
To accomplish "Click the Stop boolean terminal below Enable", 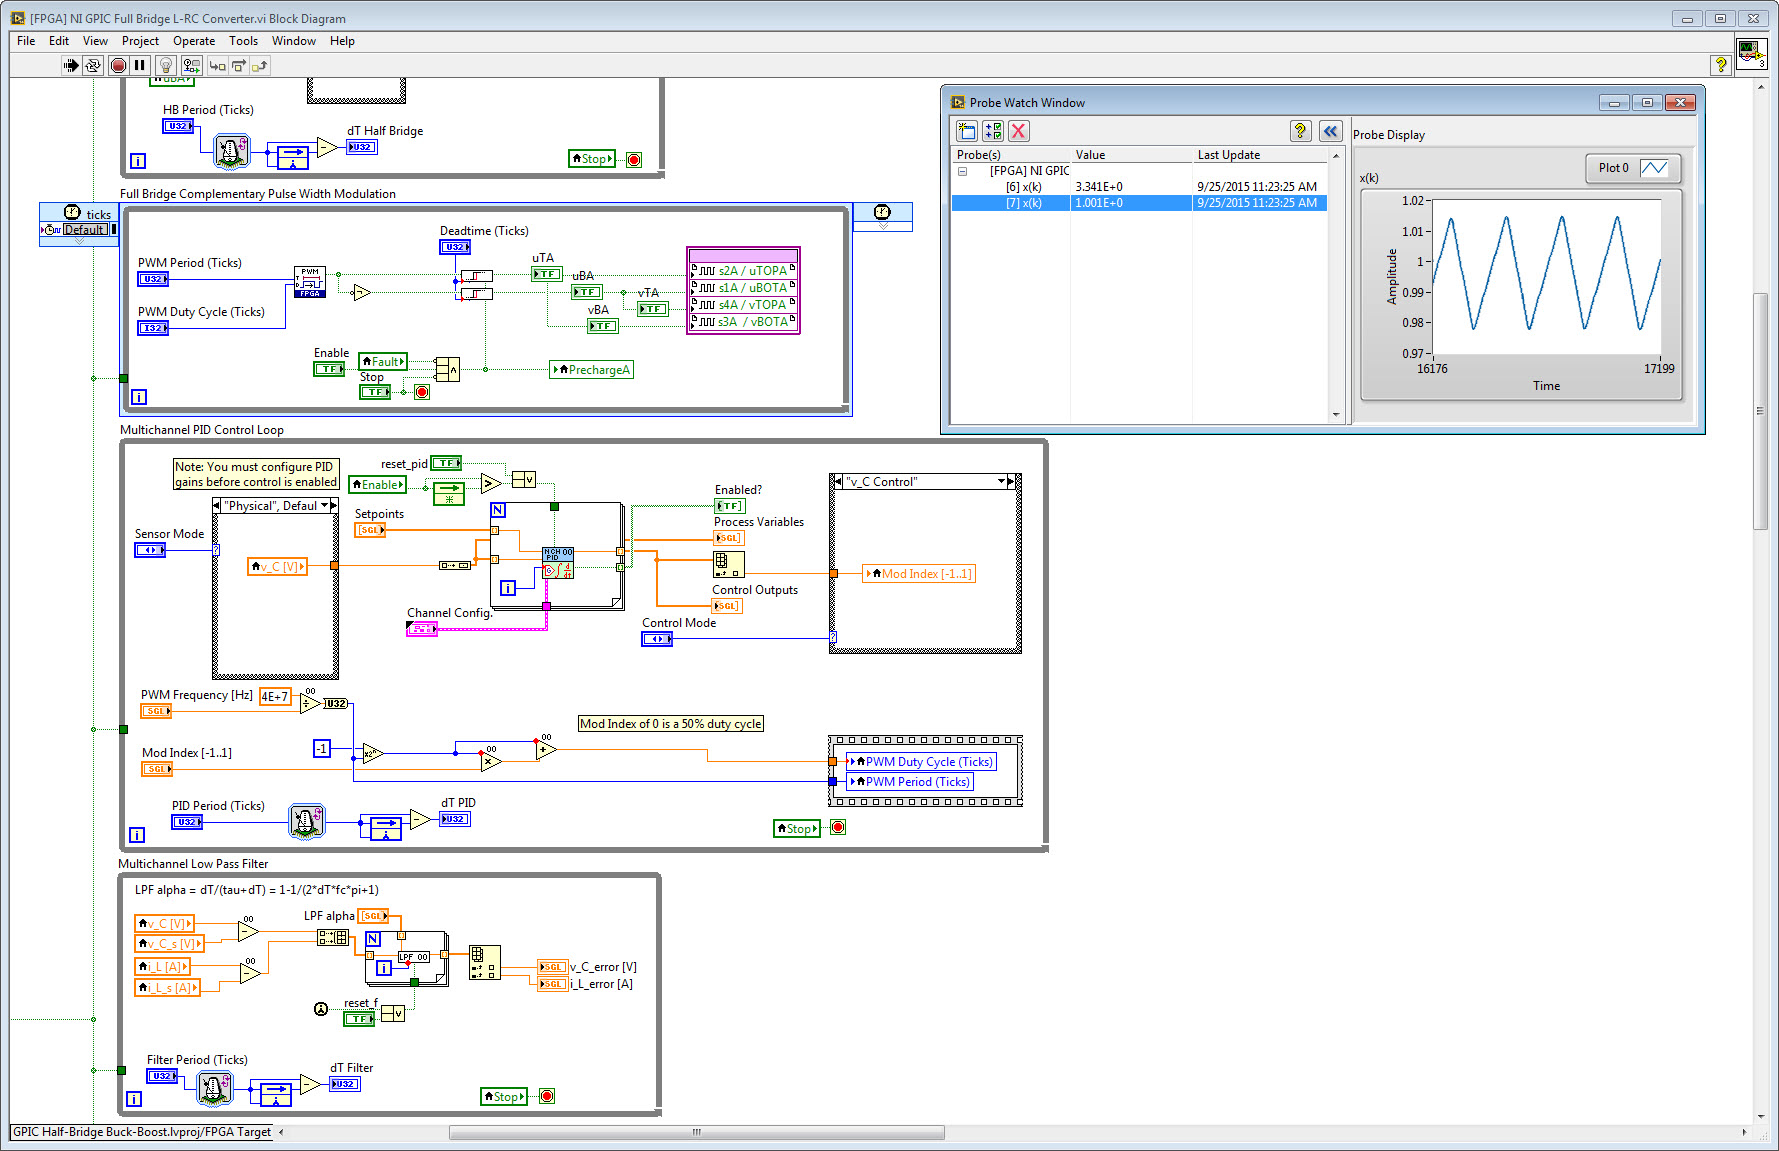I will click(x=375, y=392).
